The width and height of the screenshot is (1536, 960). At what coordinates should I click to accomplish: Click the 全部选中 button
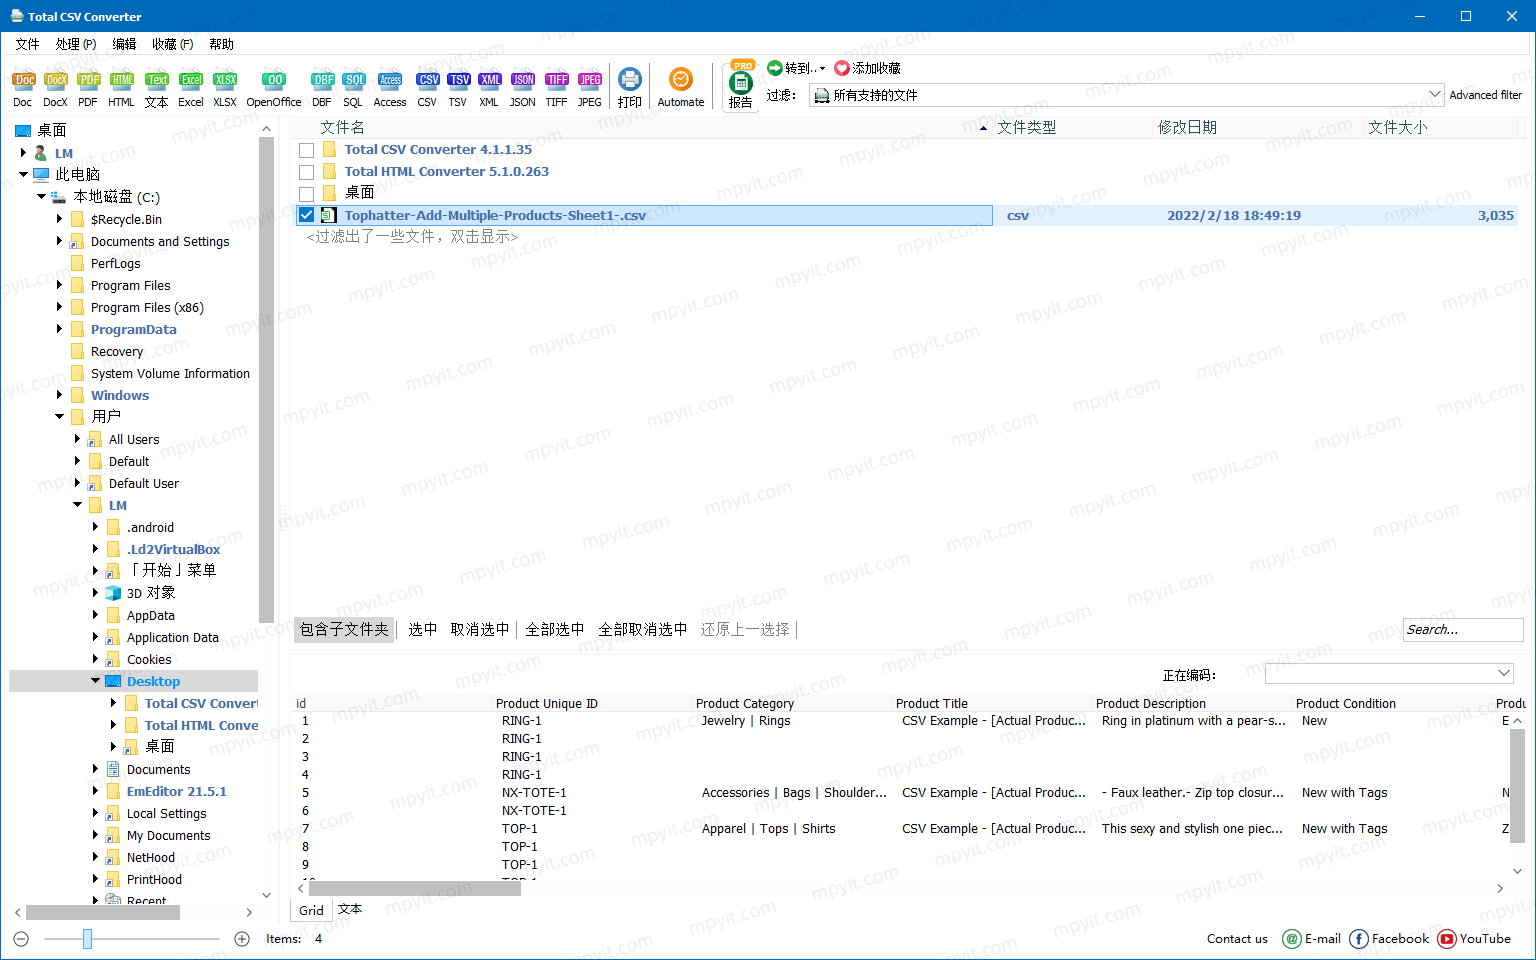coord(555,629)
